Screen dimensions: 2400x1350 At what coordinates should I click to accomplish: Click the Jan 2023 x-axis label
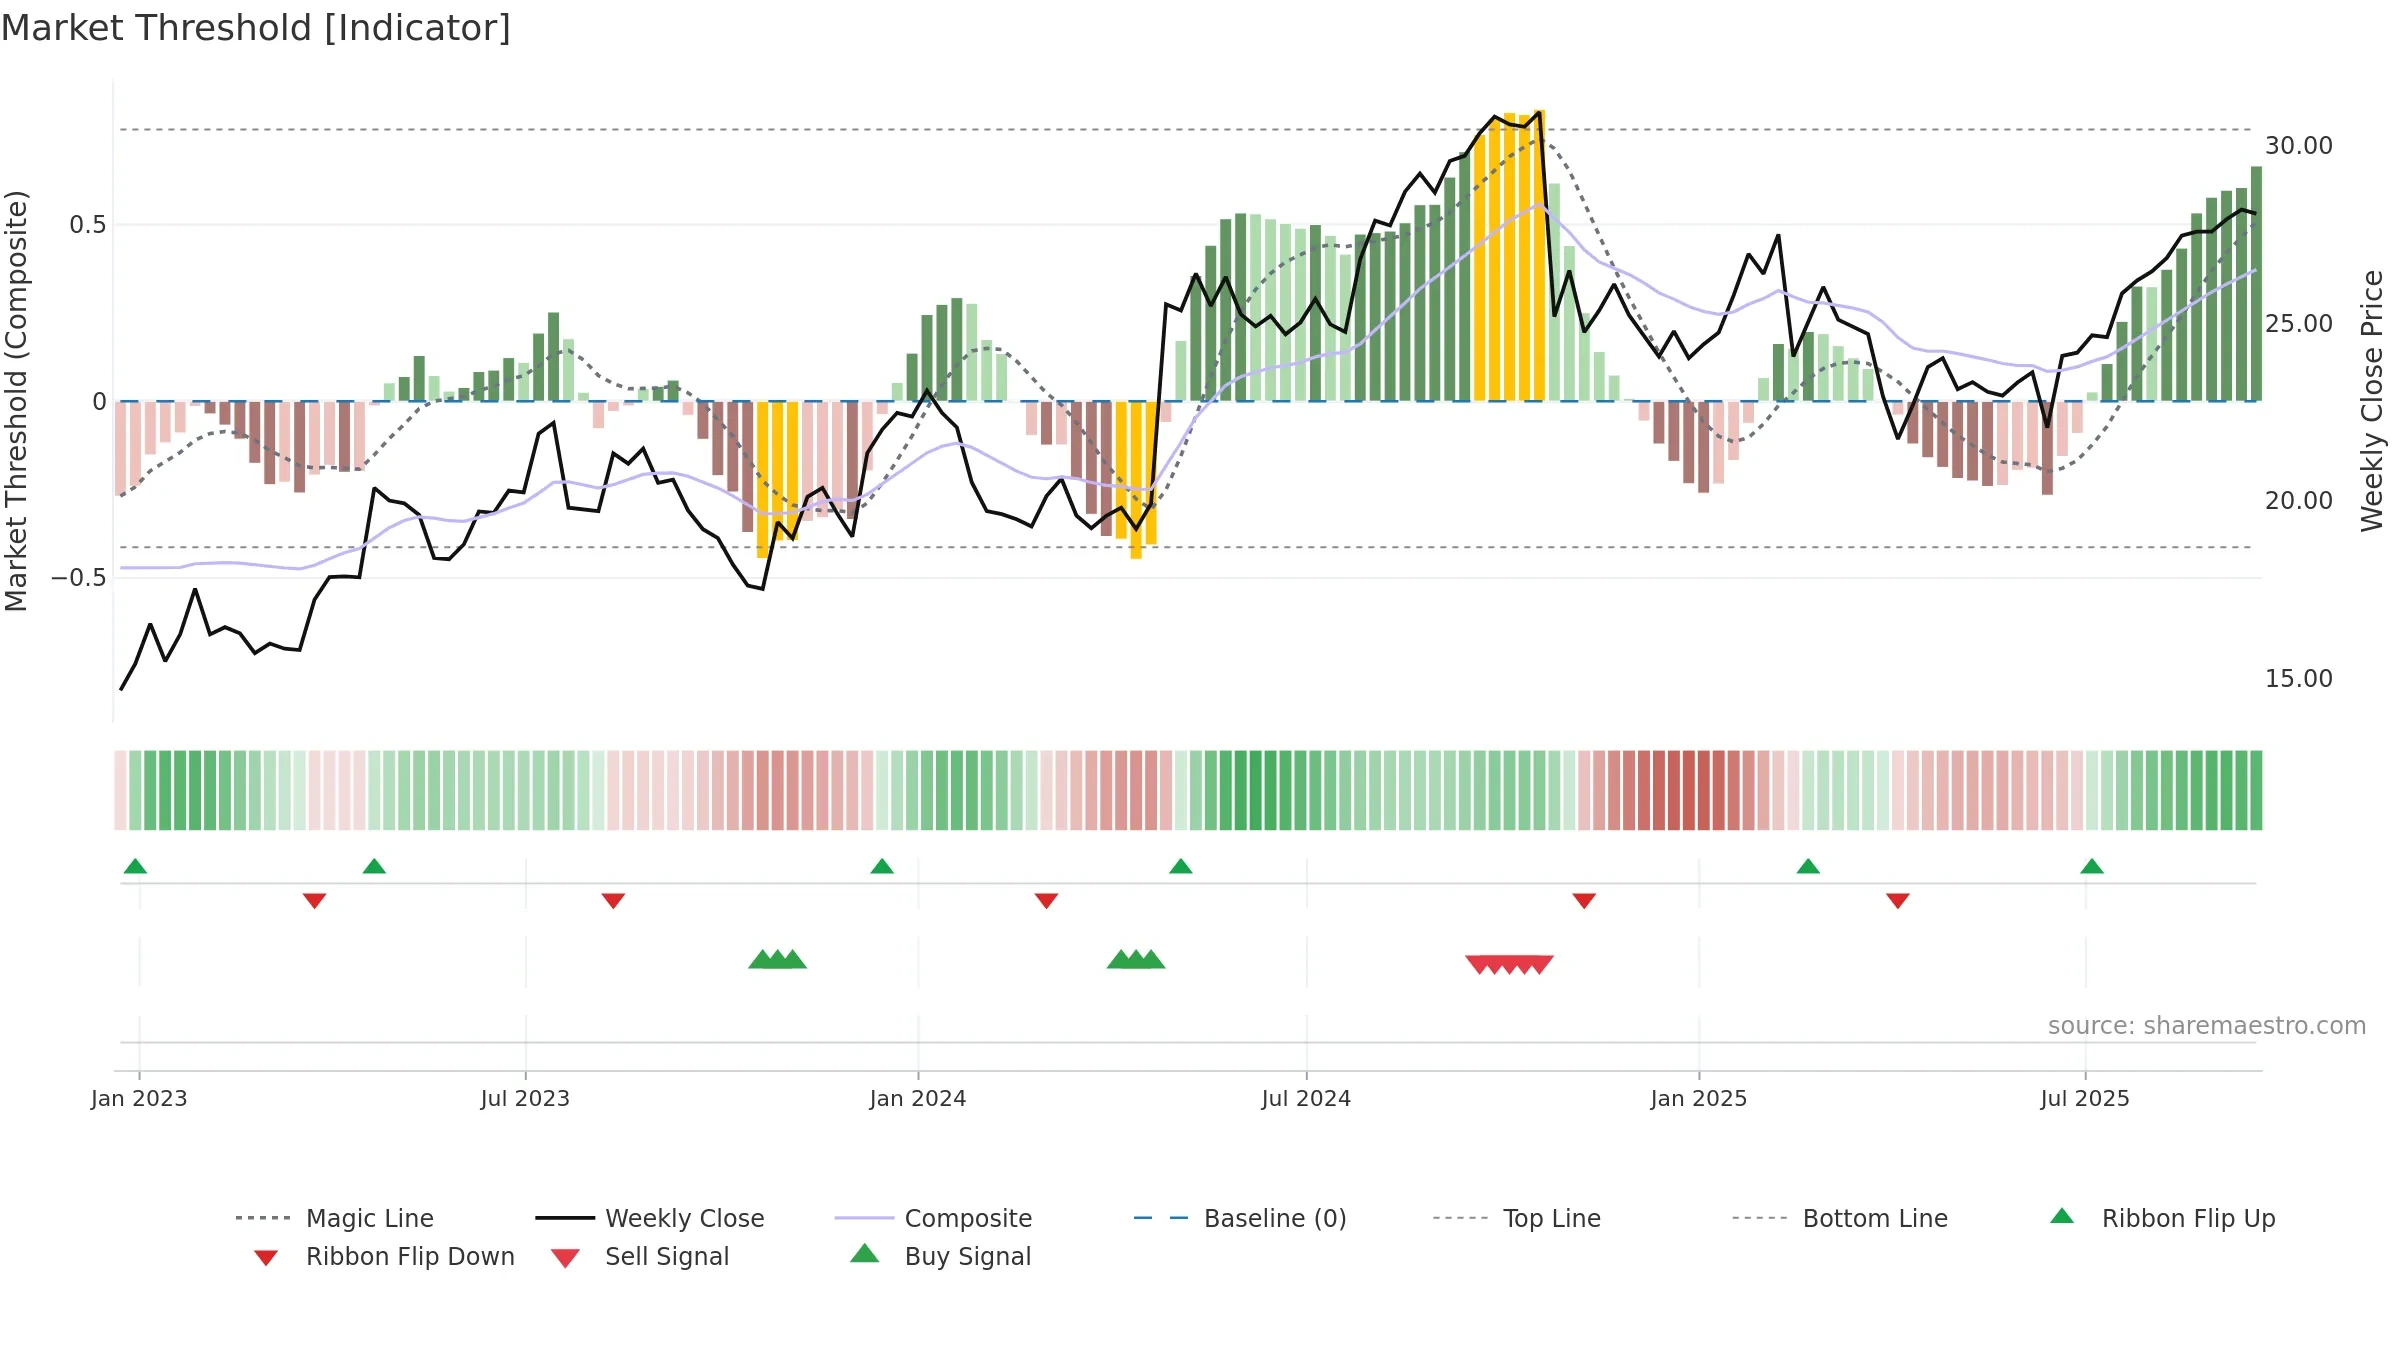pos(139,1099)
